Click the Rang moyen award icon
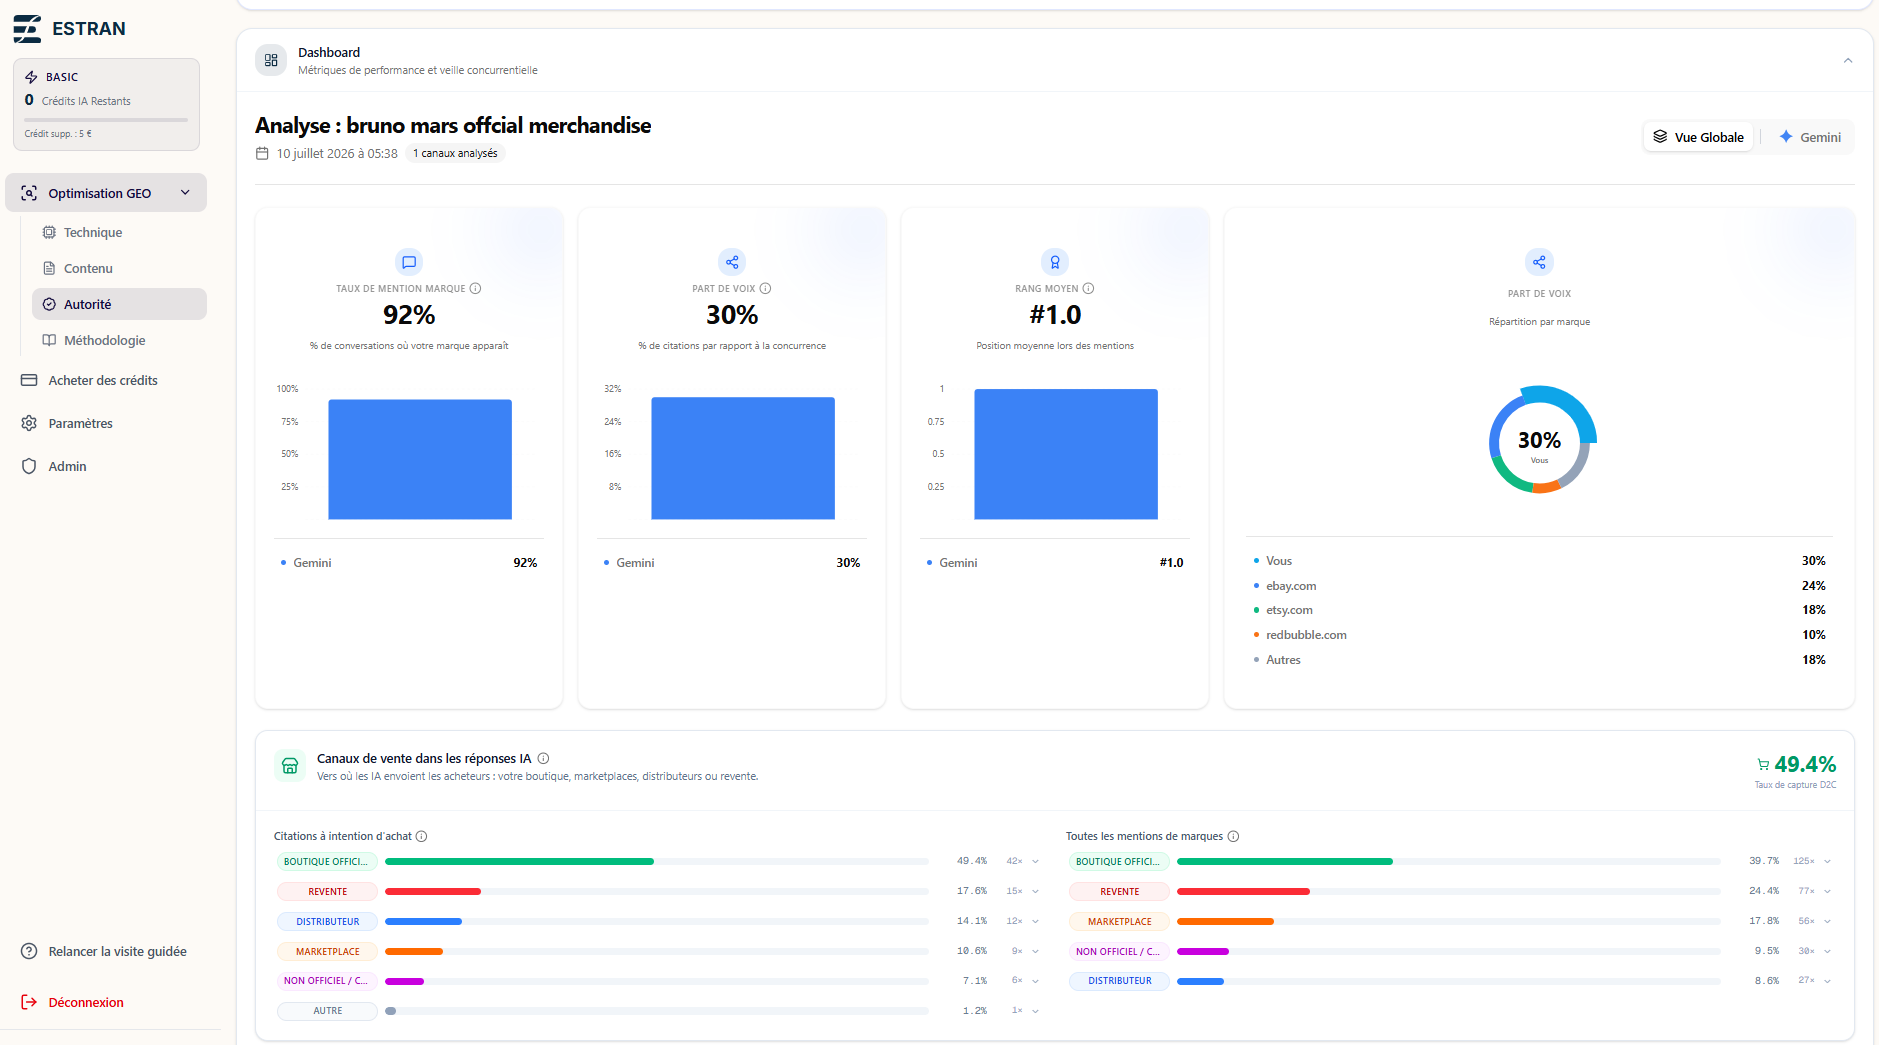 click(x=1055, y=262)
